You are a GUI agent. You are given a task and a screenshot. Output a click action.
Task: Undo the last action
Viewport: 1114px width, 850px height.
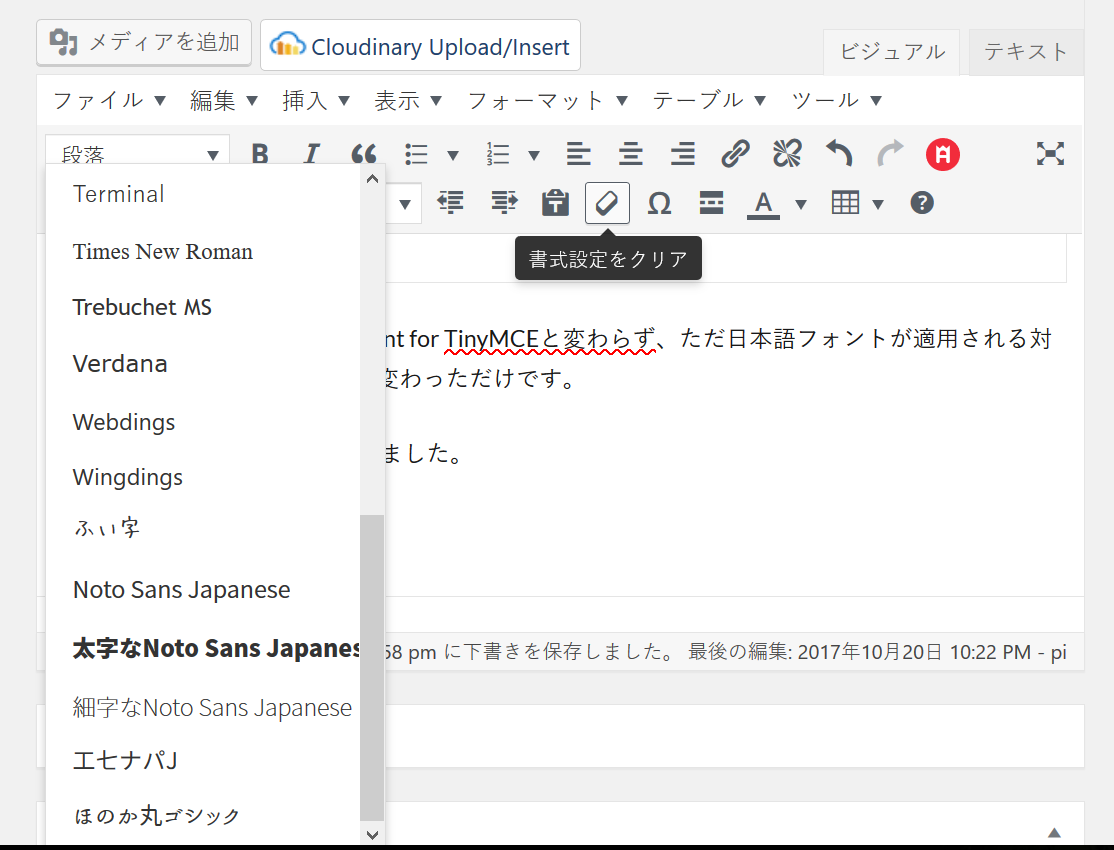click(x=839, y=154)
